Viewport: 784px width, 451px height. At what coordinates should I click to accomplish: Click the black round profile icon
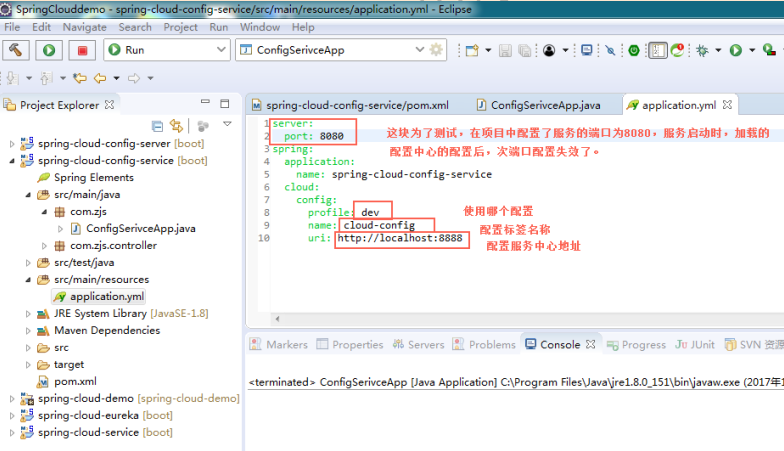549,50
